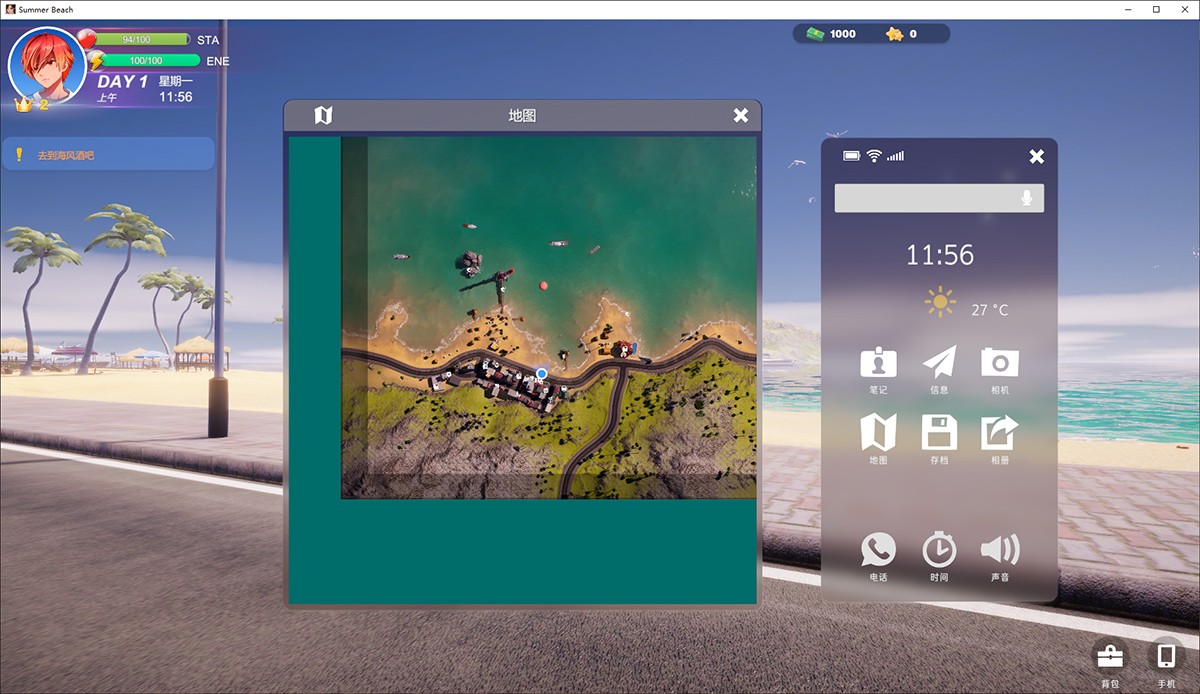
Task: Open the Notes (笔记) app icon
Action: pyautogui.click(x=878, y=363)
